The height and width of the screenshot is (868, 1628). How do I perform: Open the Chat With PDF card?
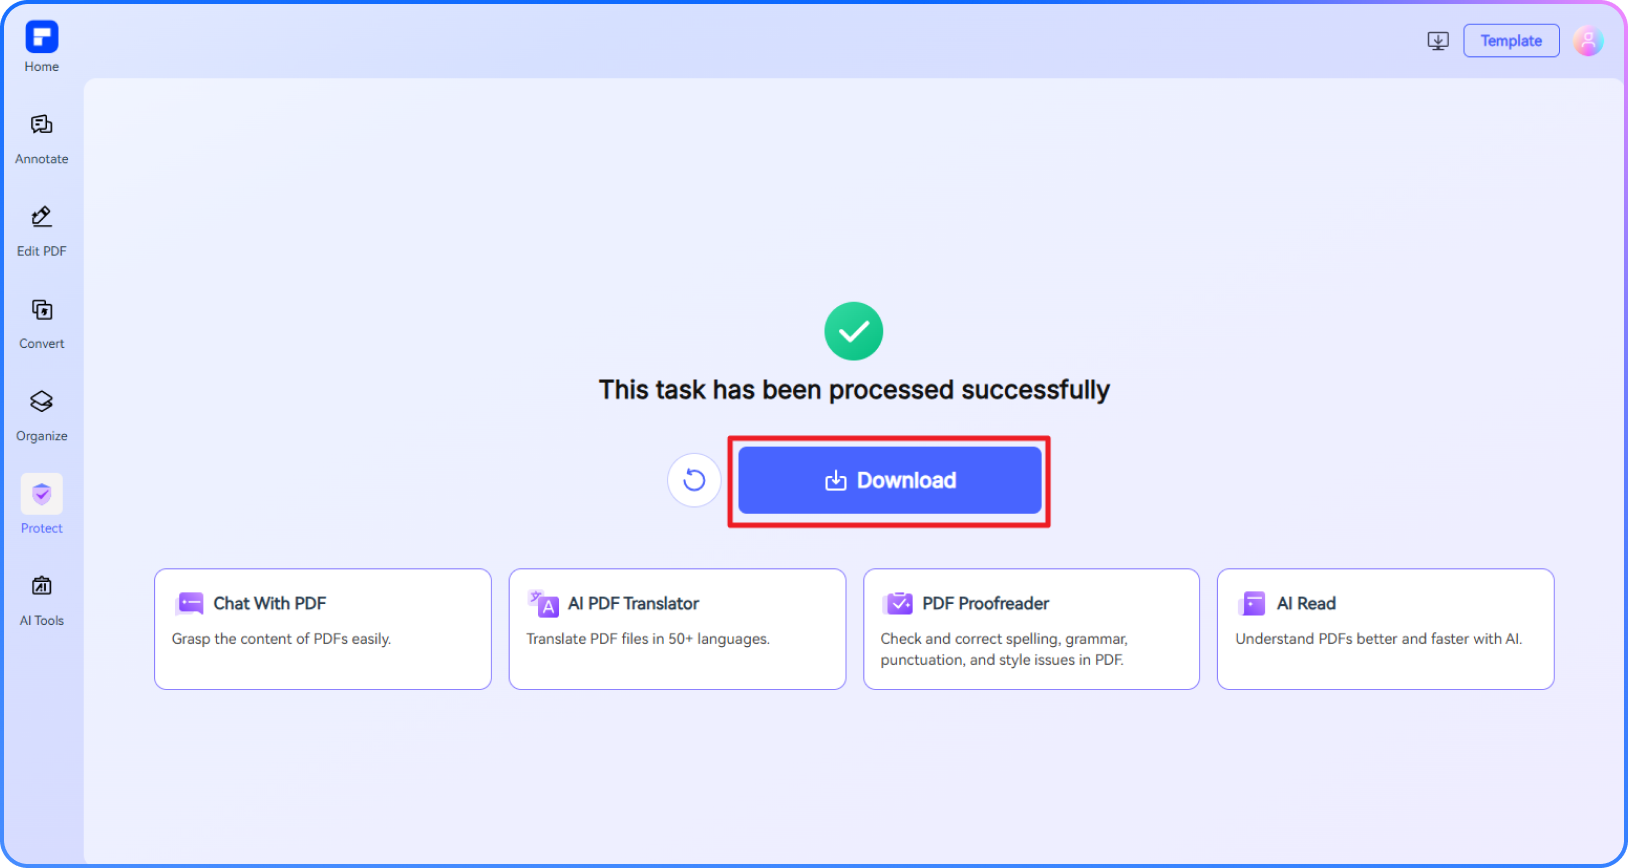pyautogui.click(x=323, y=629)
